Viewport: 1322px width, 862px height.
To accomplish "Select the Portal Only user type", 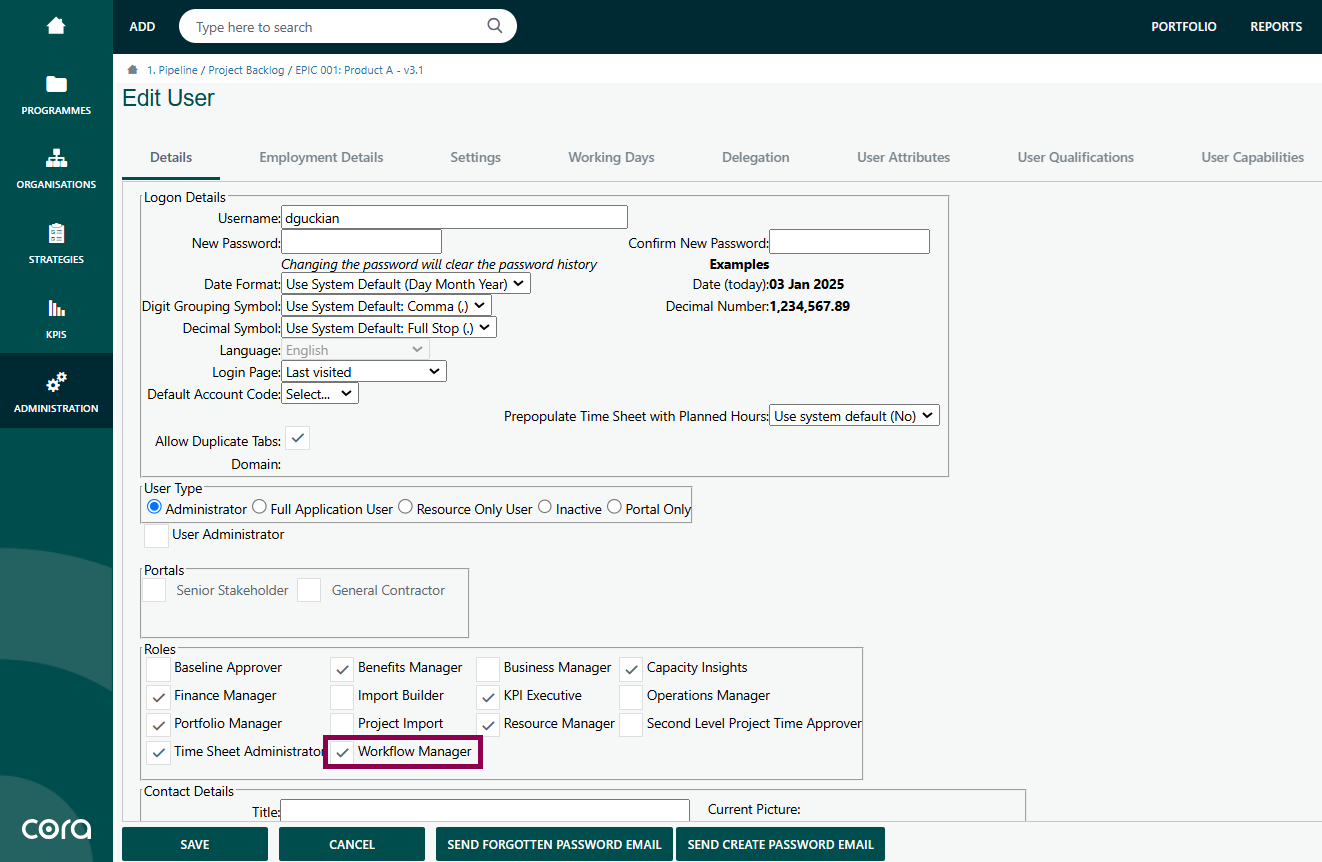I will pos(614,507).
